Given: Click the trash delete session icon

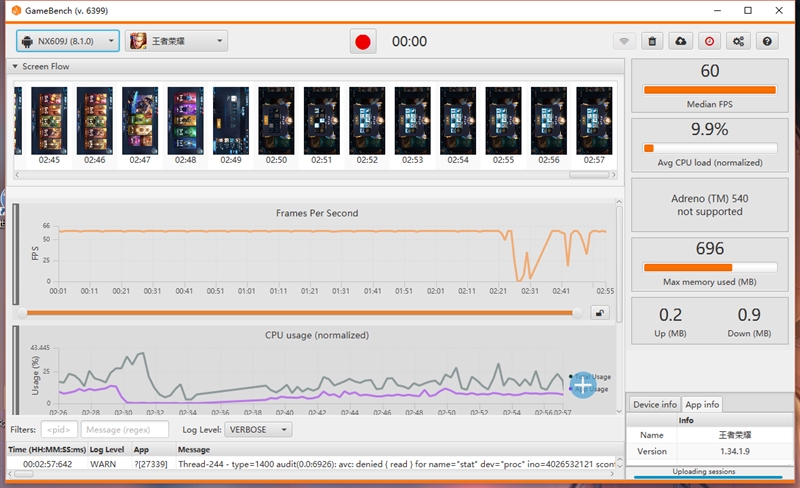Looking at the screenshot, I should click(x=652, y=41).
